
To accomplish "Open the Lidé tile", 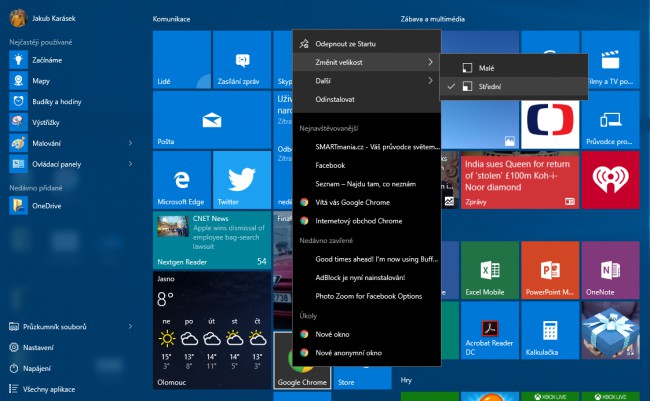I will (x=182, y=60).
